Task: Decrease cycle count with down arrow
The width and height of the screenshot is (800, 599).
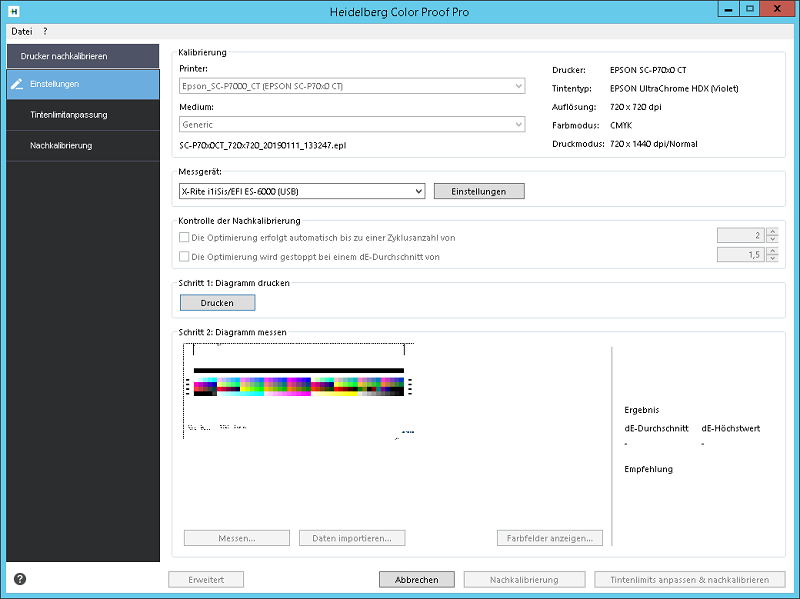Action: pyautogui.click(x=772, y=239)
